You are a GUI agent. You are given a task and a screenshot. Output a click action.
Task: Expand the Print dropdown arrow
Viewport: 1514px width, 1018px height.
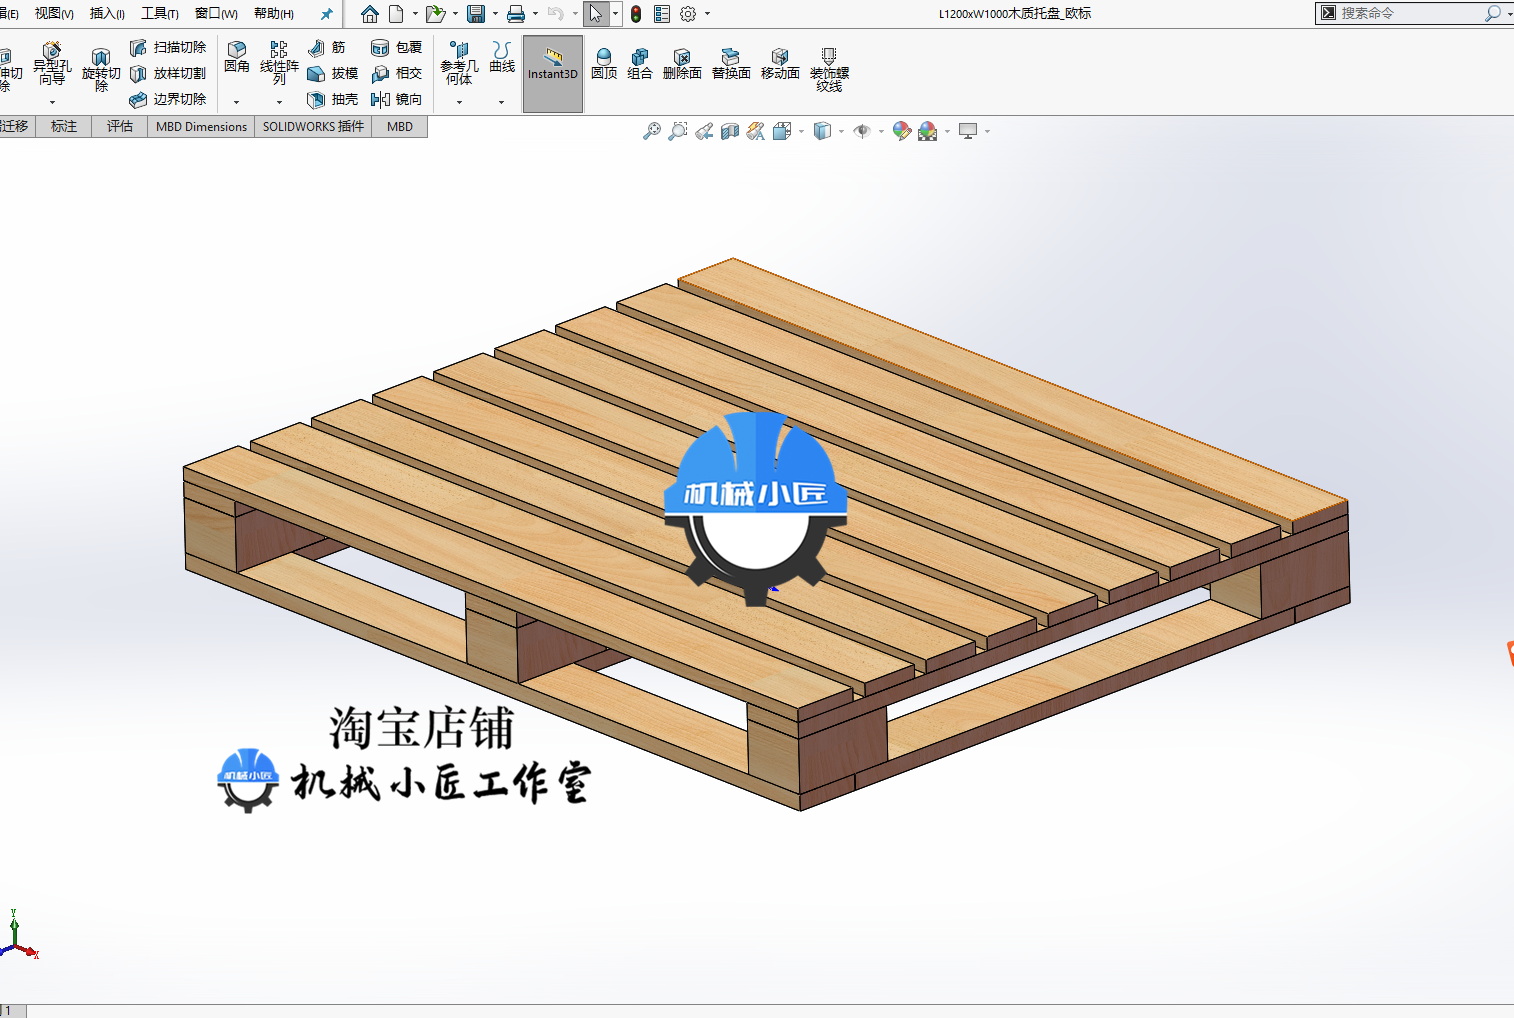coord(535,14)
